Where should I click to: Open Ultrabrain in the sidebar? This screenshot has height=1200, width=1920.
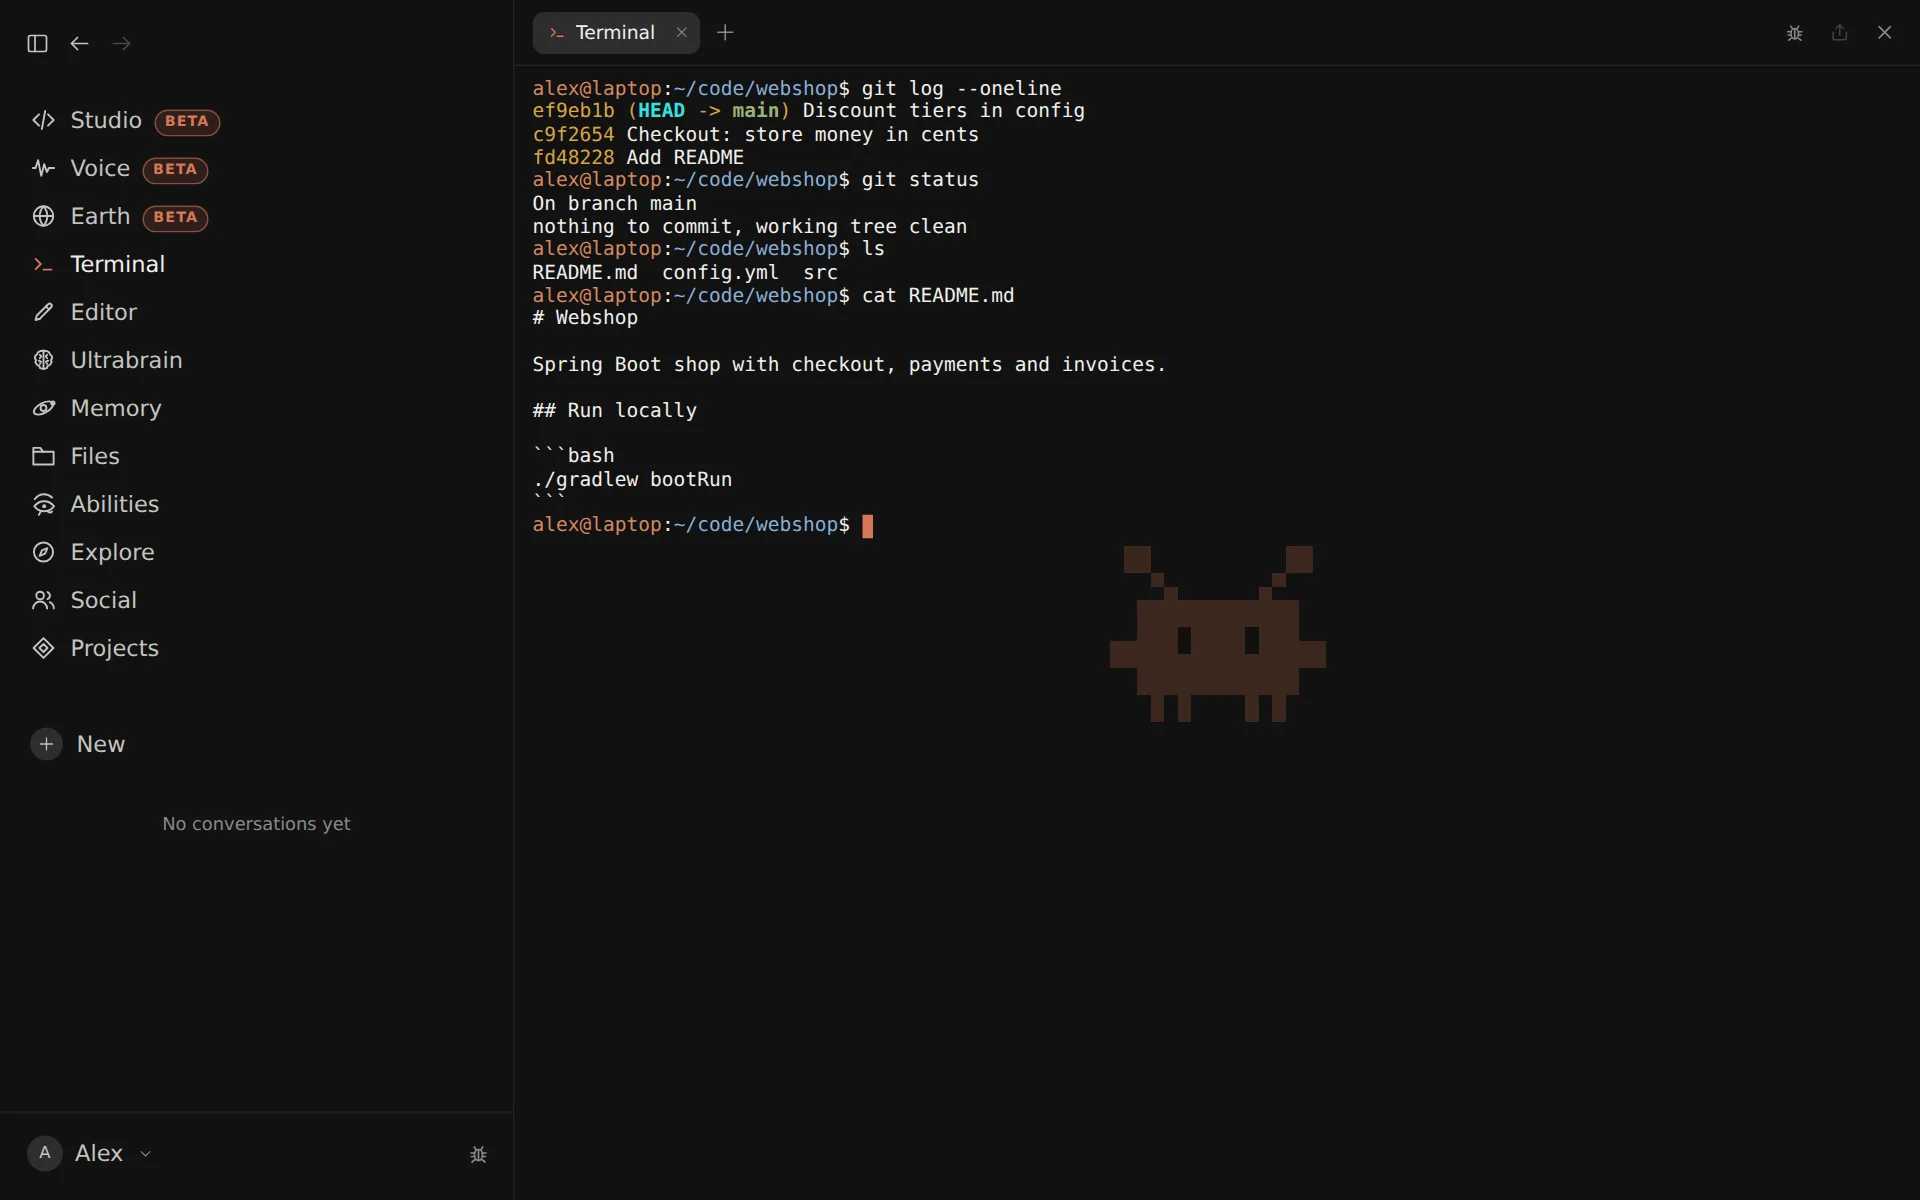click(x=107, y=361)
